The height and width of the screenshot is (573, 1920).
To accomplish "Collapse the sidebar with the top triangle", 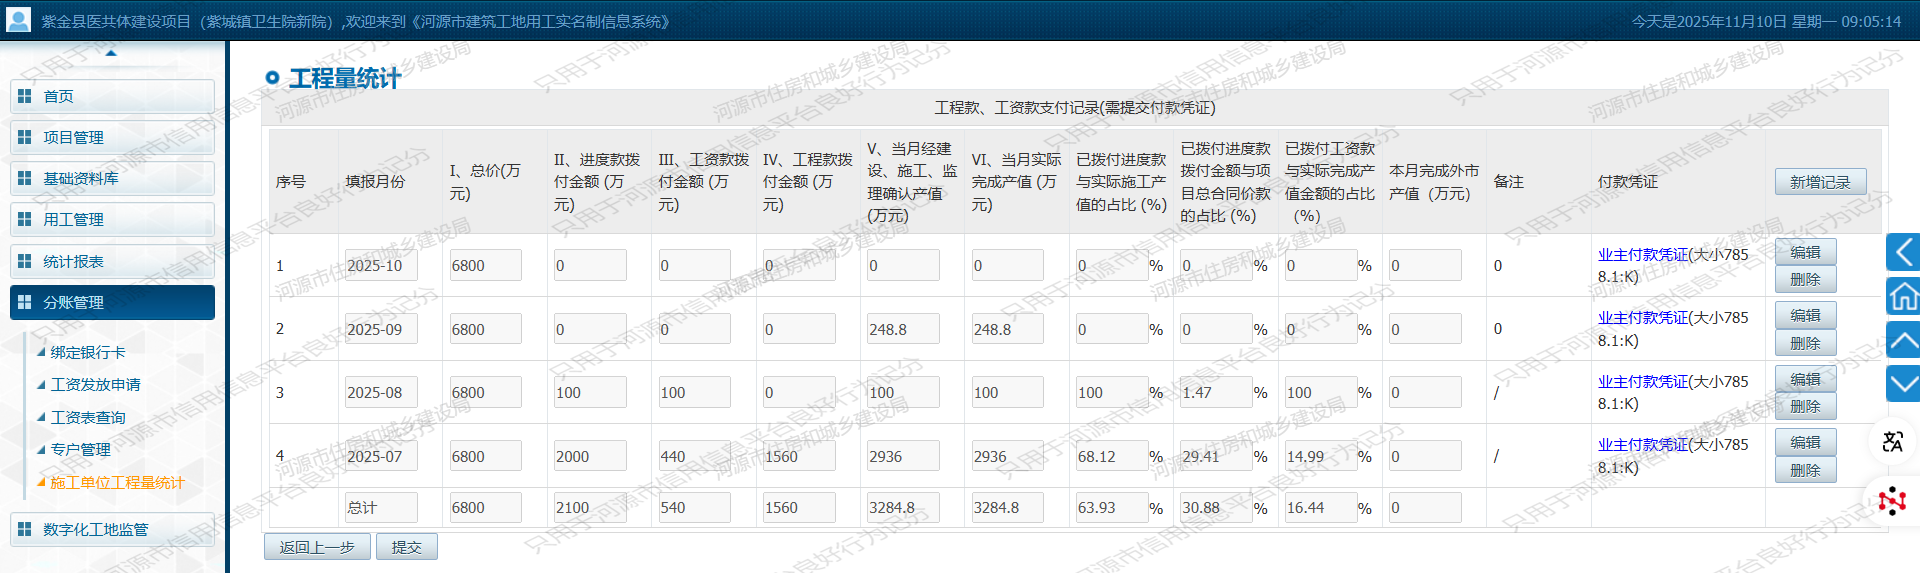I will (111, 53).
